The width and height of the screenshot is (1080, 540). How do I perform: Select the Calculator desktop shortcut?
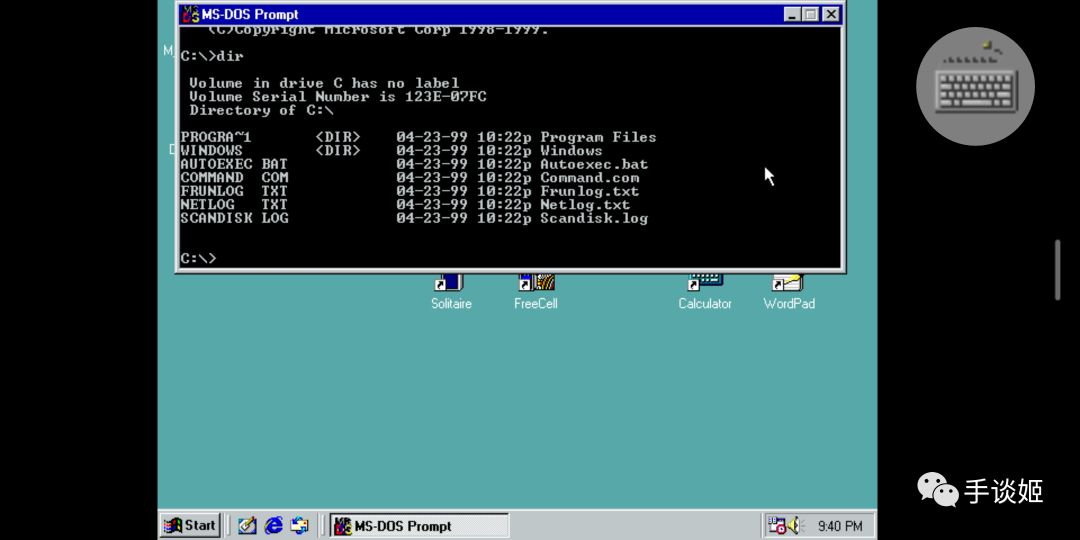(x=705, y=293)
